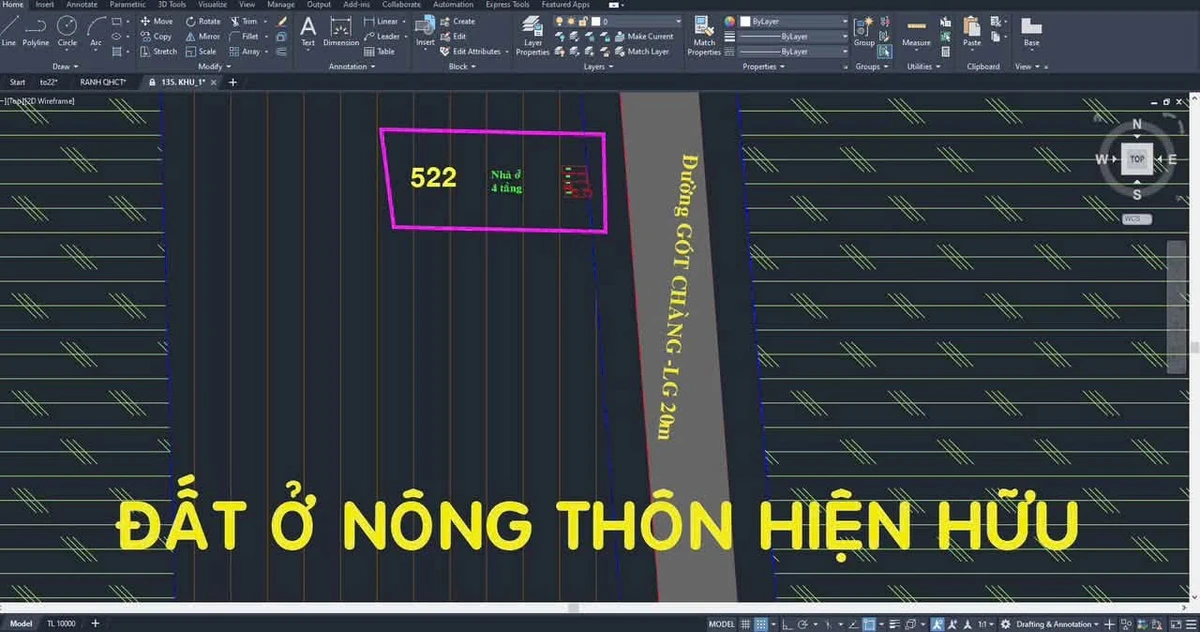
Task: Activate the Scale command
Action: pos(201,51)
